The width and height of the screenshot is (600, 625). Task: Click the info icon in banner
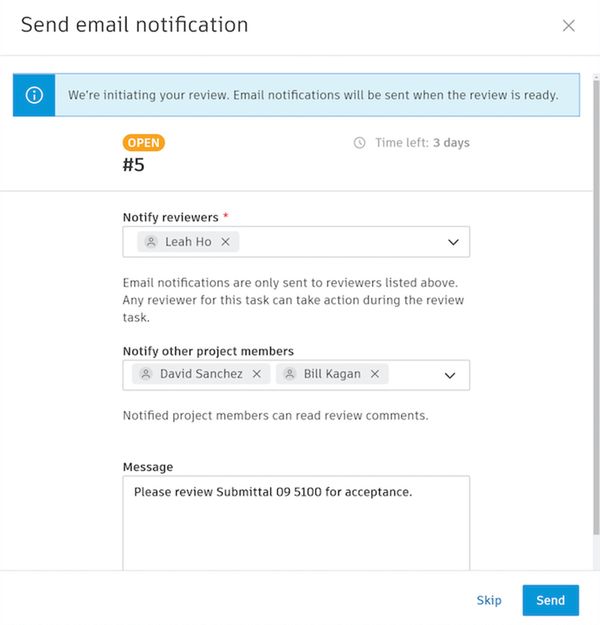(35, 95)
